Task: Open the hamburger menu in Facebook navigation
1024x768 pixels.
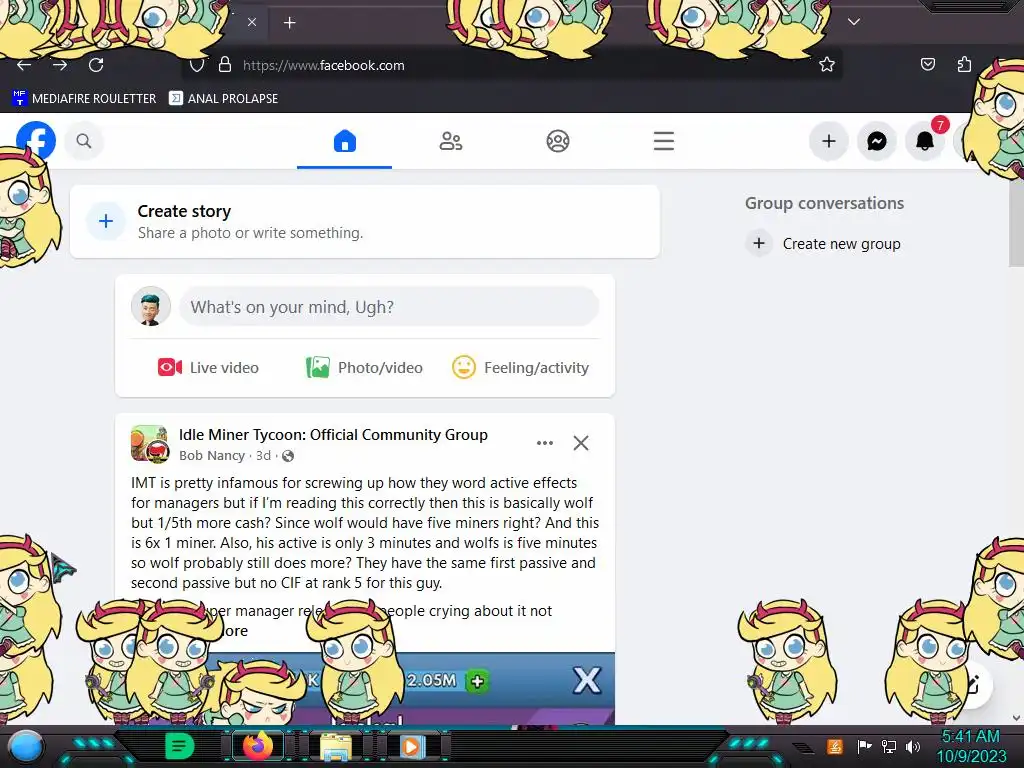Action: (664, 141)
